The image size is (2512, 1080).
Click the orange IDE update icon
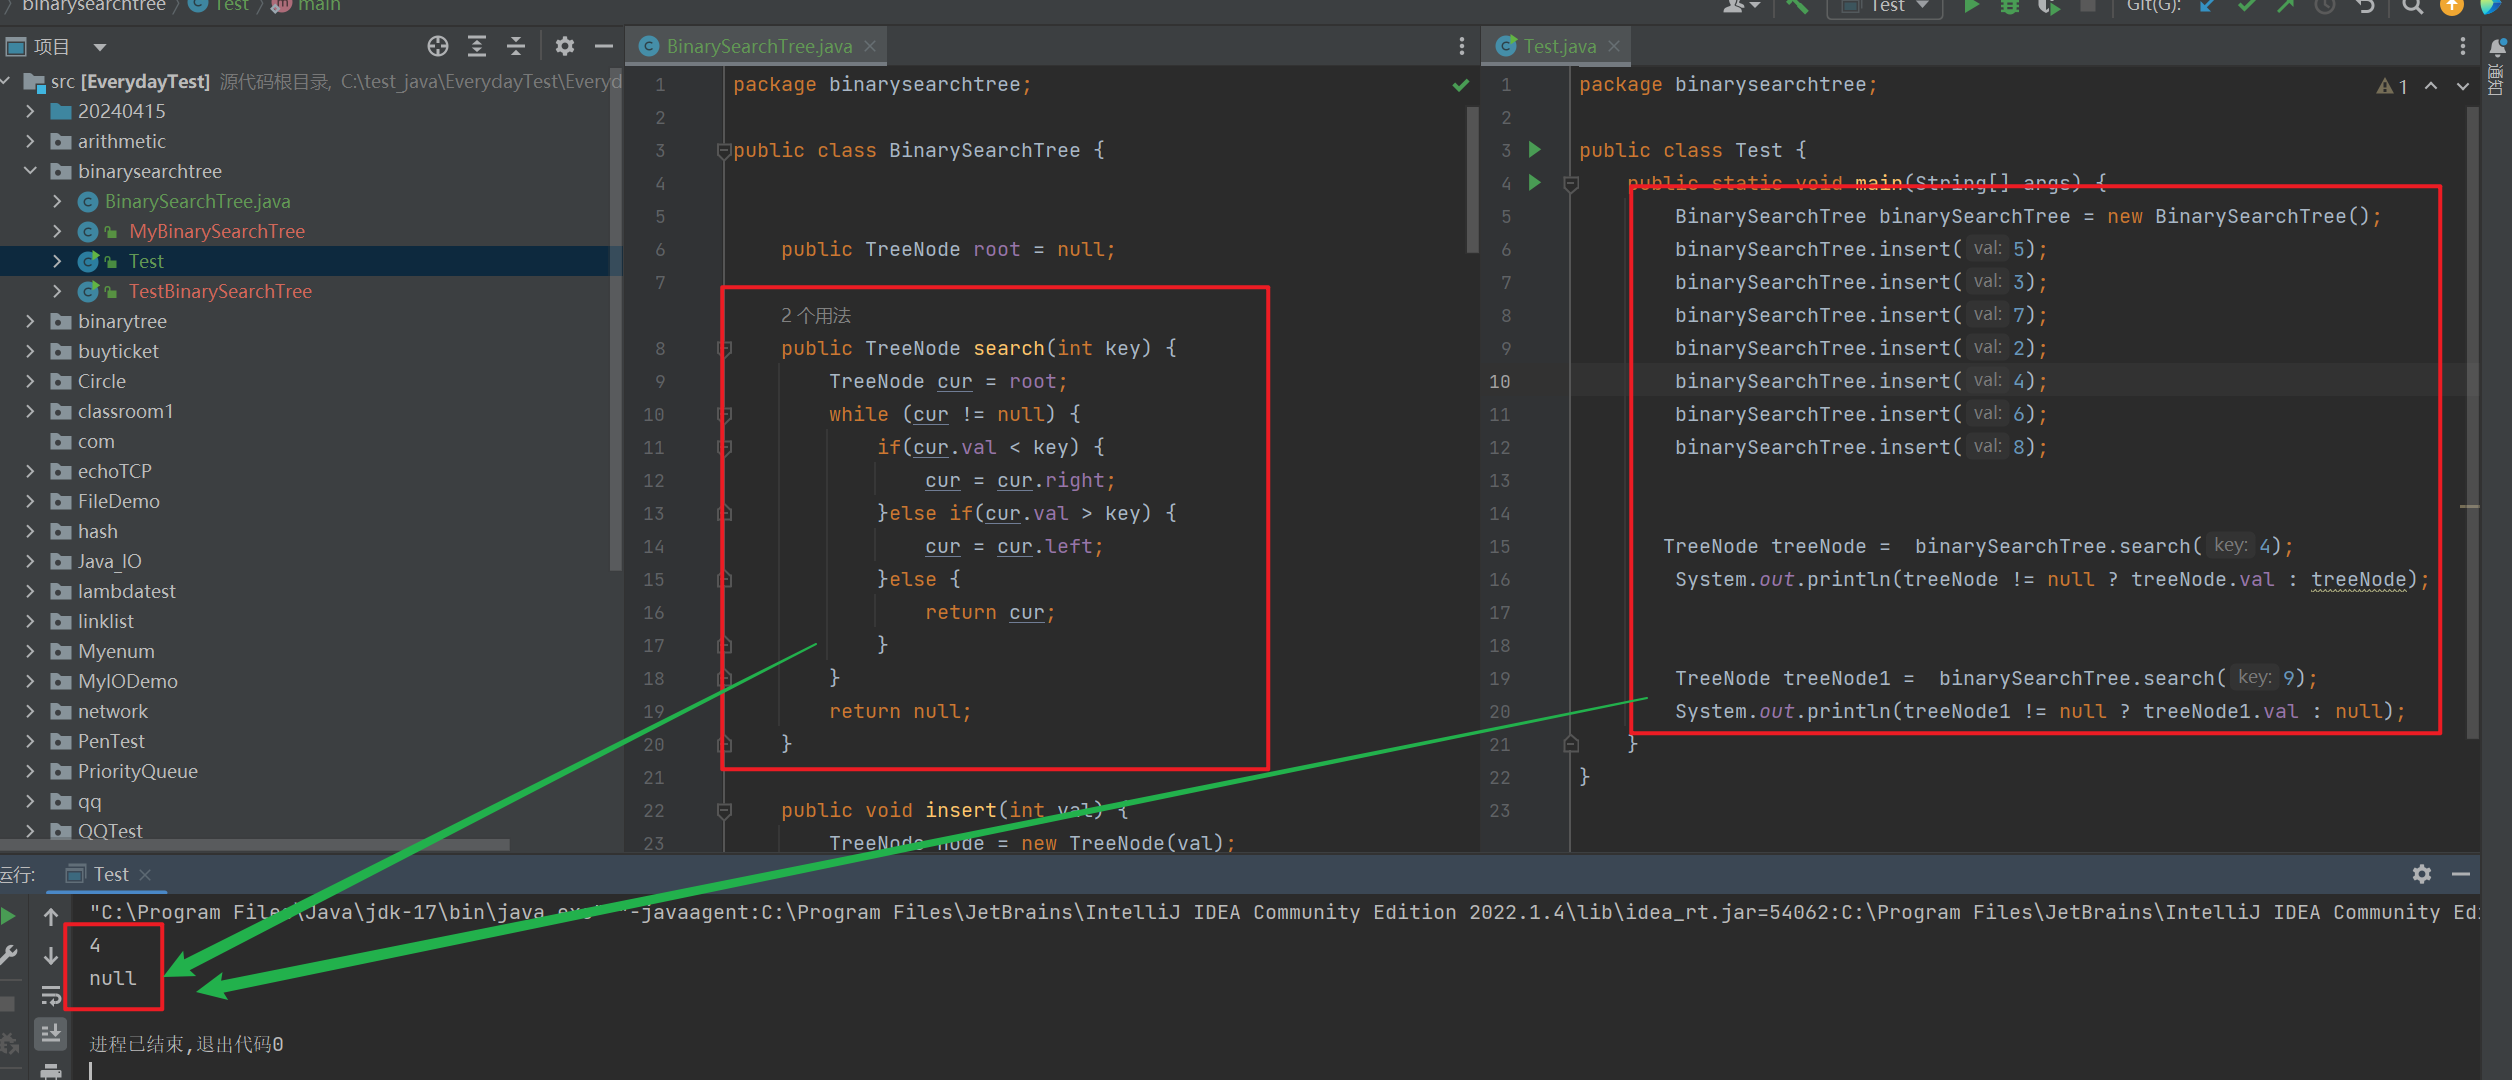tap(2452, 7)
